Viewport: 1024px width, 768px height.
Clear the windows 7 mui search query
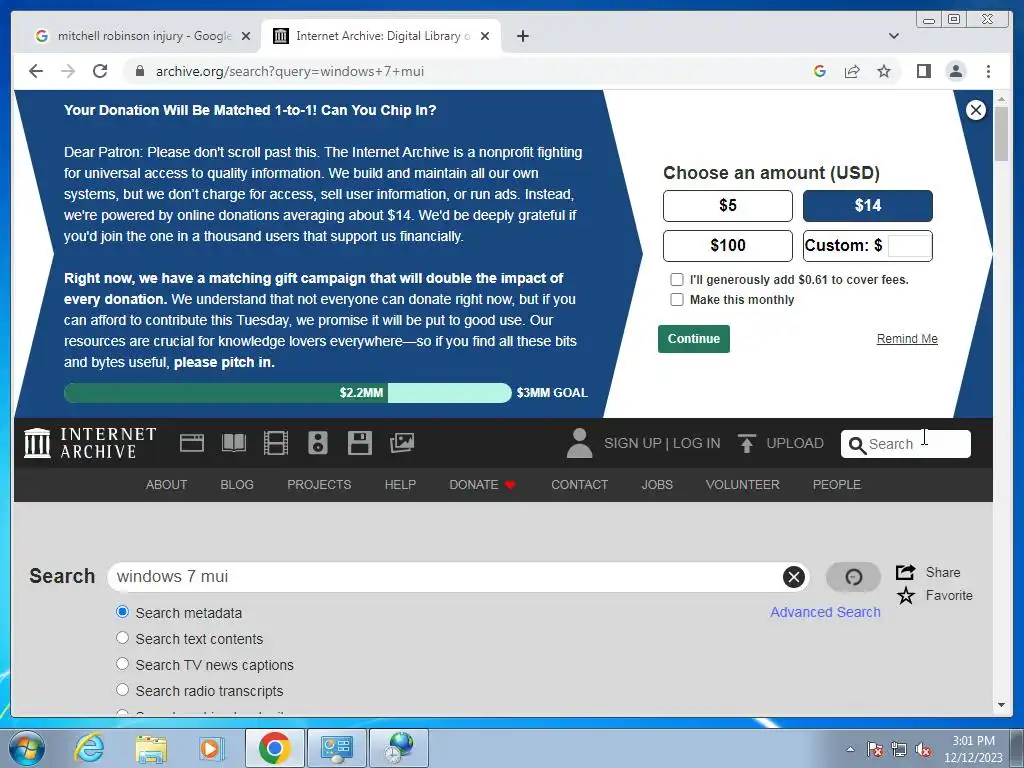coord(793,577)
